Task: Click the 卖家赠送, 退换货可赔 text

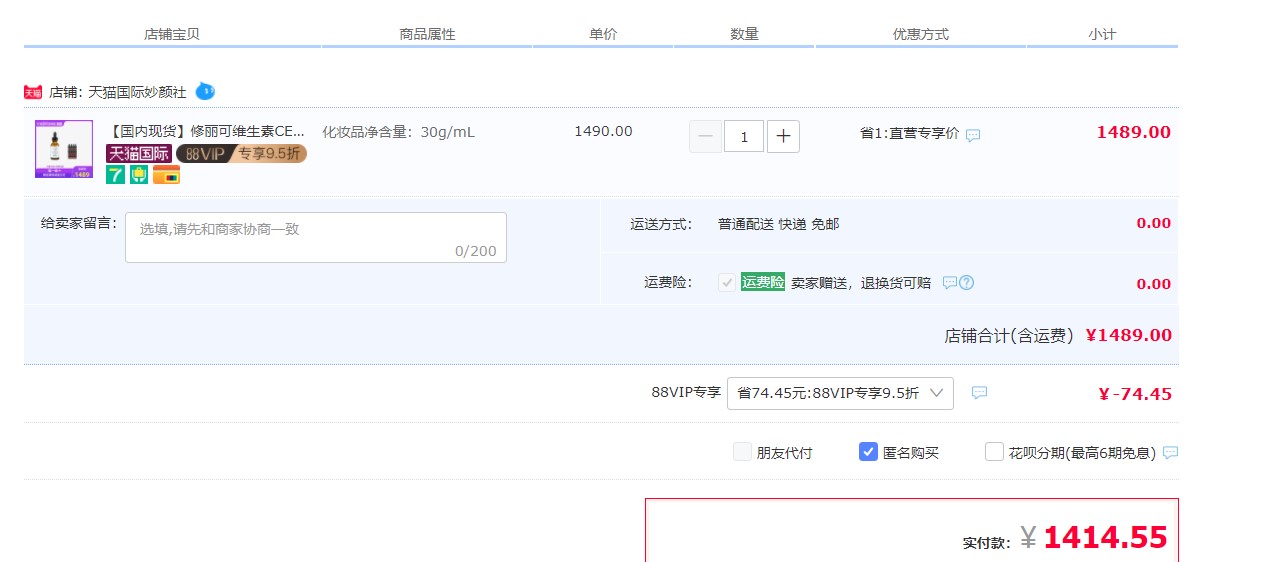Action: (861, 283)
